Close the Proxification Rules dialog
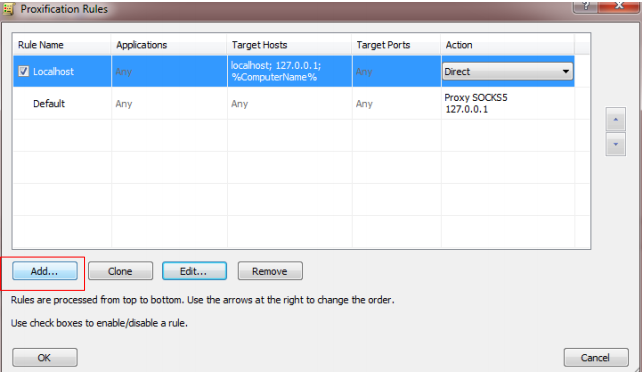 click(619, 6)
